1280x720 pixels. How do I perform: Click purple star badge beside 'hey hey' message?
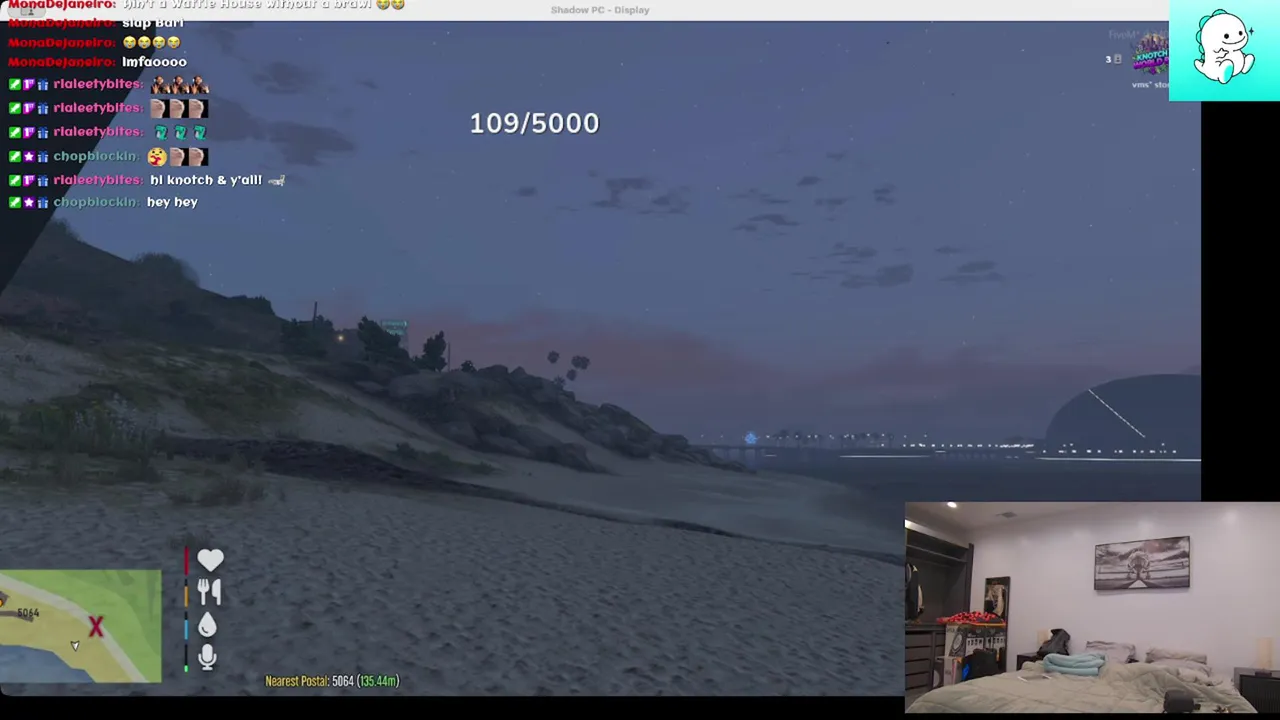pyautogui.click(x=28, y=202)
